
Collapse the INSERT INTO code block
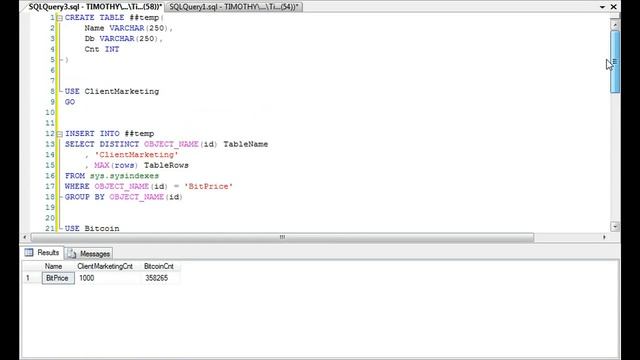pyautogui.click(x=60, y=134)
